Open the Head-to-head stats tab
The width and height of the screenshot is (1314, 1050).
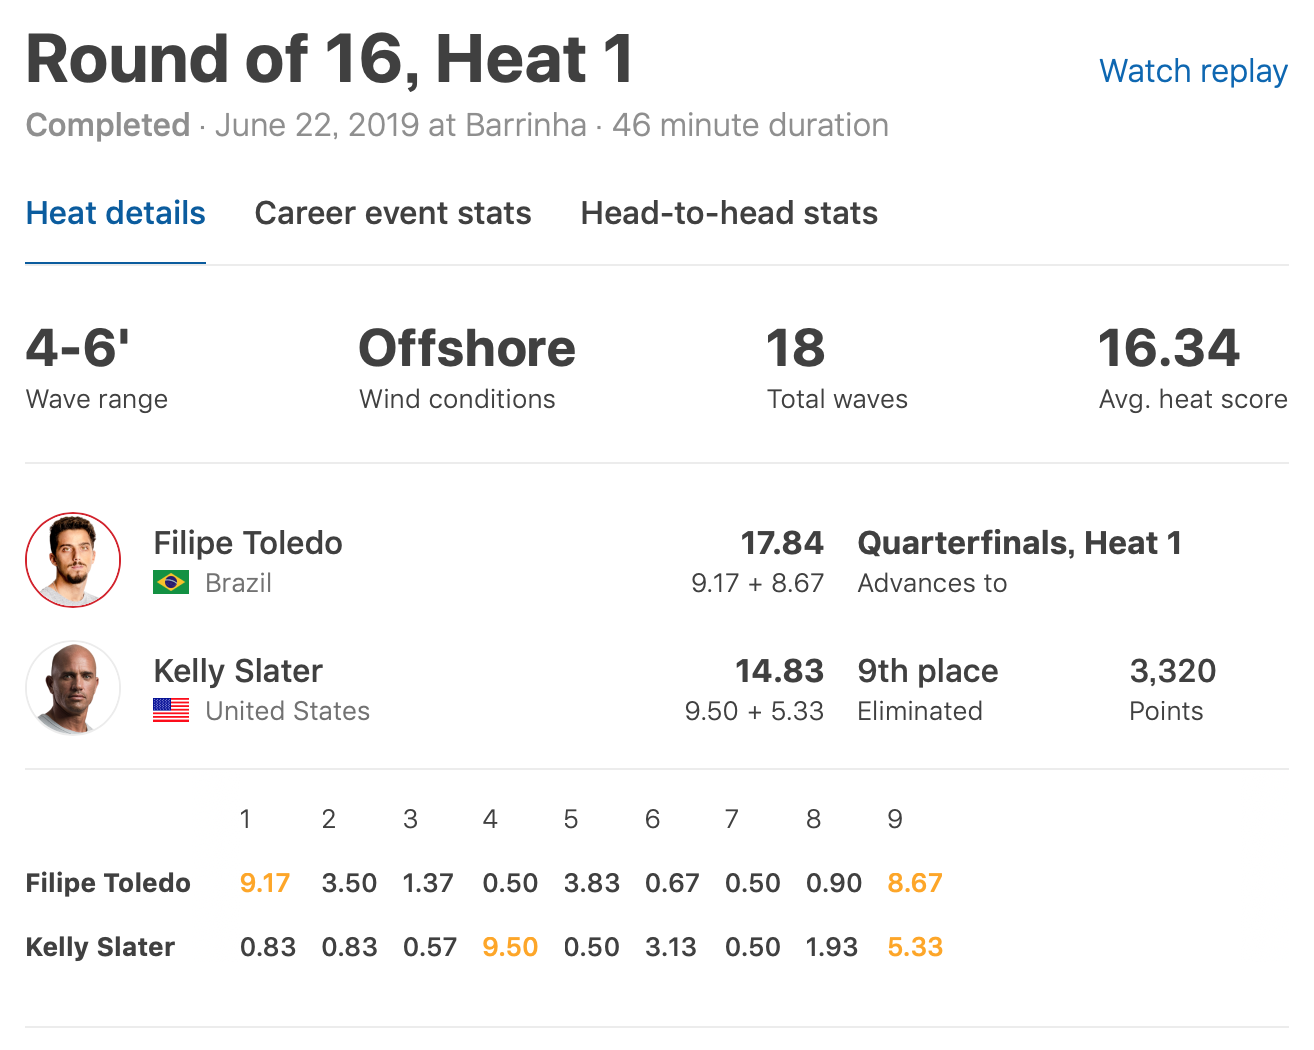click(729, 213)
